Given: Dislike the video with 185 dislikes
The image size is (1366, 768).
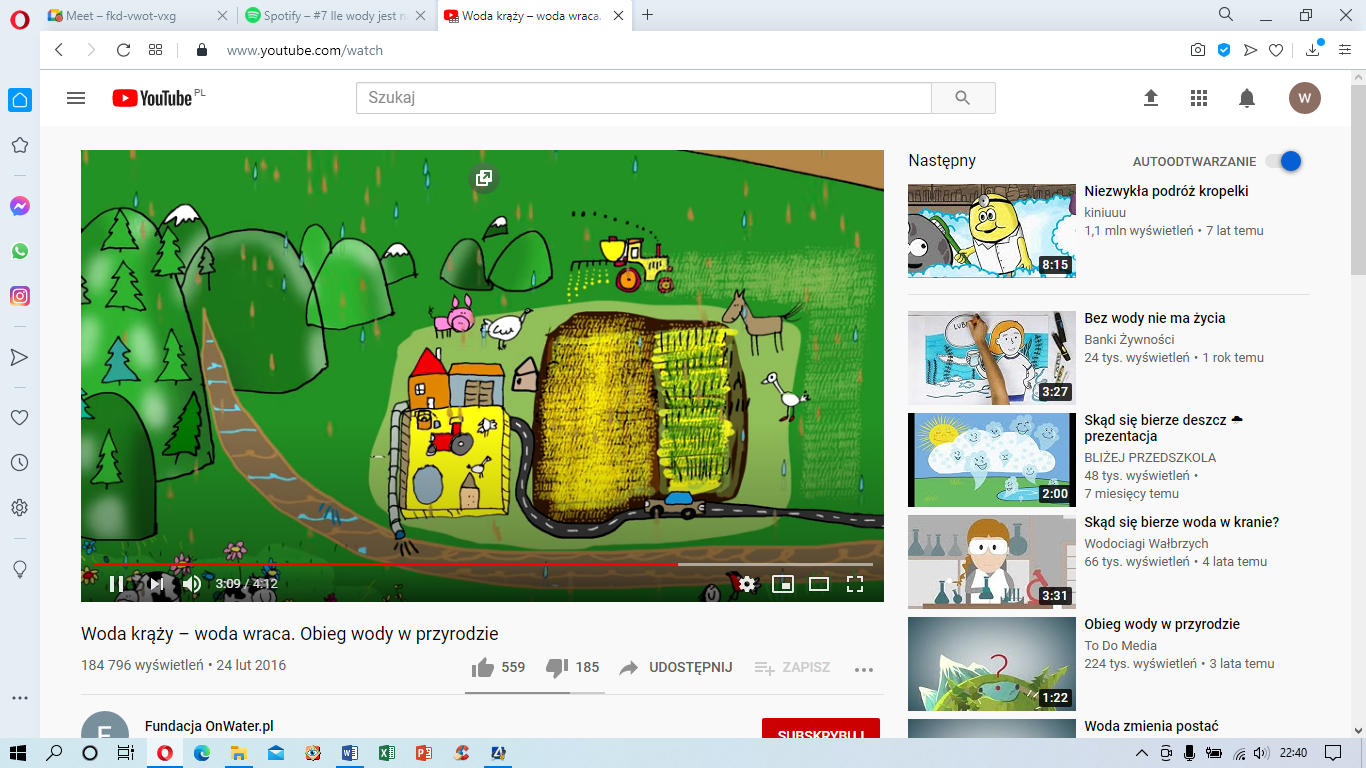Looking at the screenshot, I should click(572, 667).
